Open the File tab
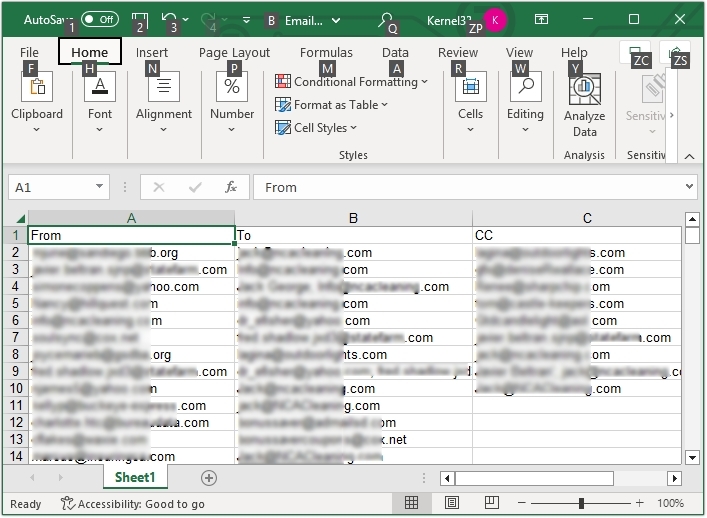 pyautogui.click(x=29, y=52)
